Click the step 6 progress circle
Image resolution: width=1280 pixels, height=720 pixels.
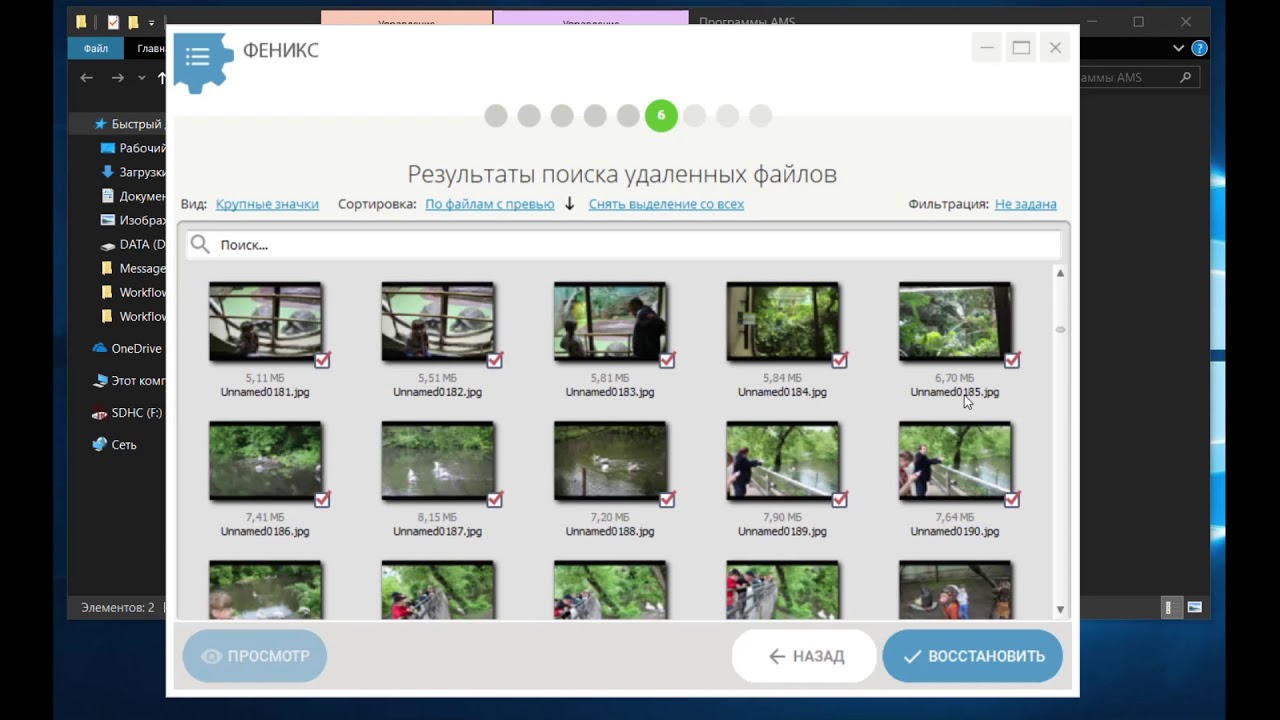tap(661, 116)
